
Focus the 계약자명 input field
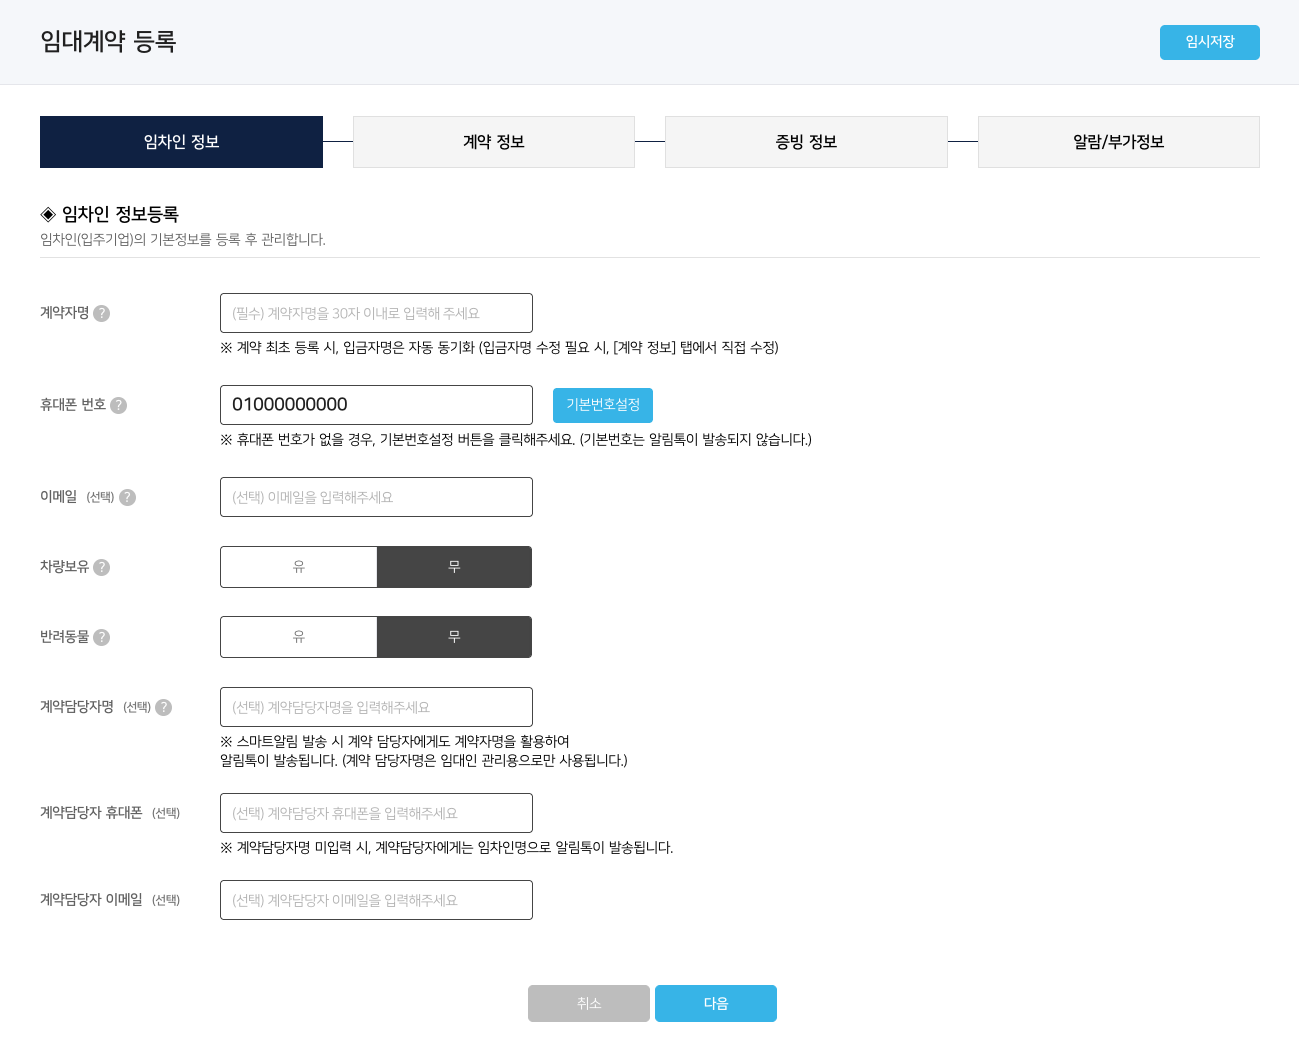[x=376, y=313]
